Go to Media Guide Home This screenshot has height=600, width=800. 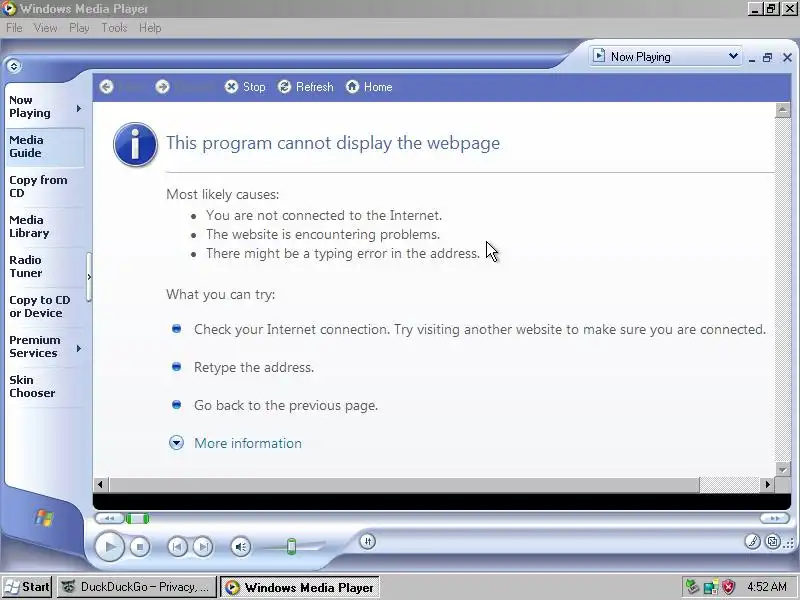pyautogui.click(x=369, y=87)
